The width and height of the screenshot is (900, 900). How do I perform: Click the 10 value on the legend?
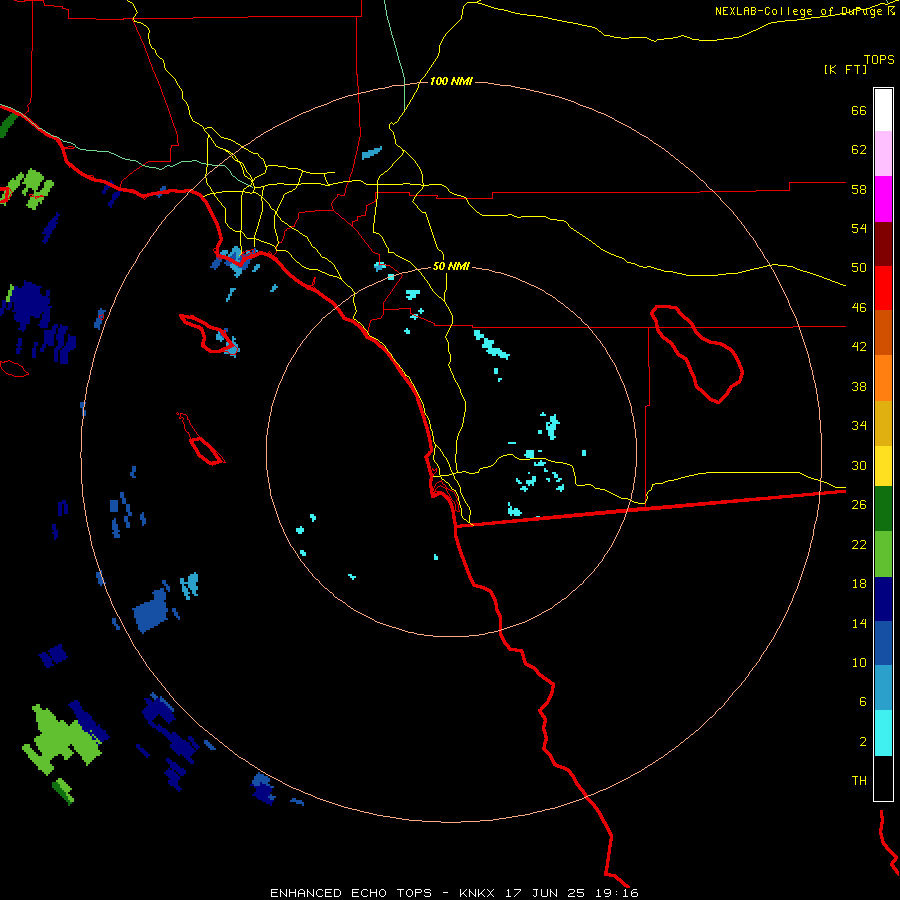tap(859, 662)
